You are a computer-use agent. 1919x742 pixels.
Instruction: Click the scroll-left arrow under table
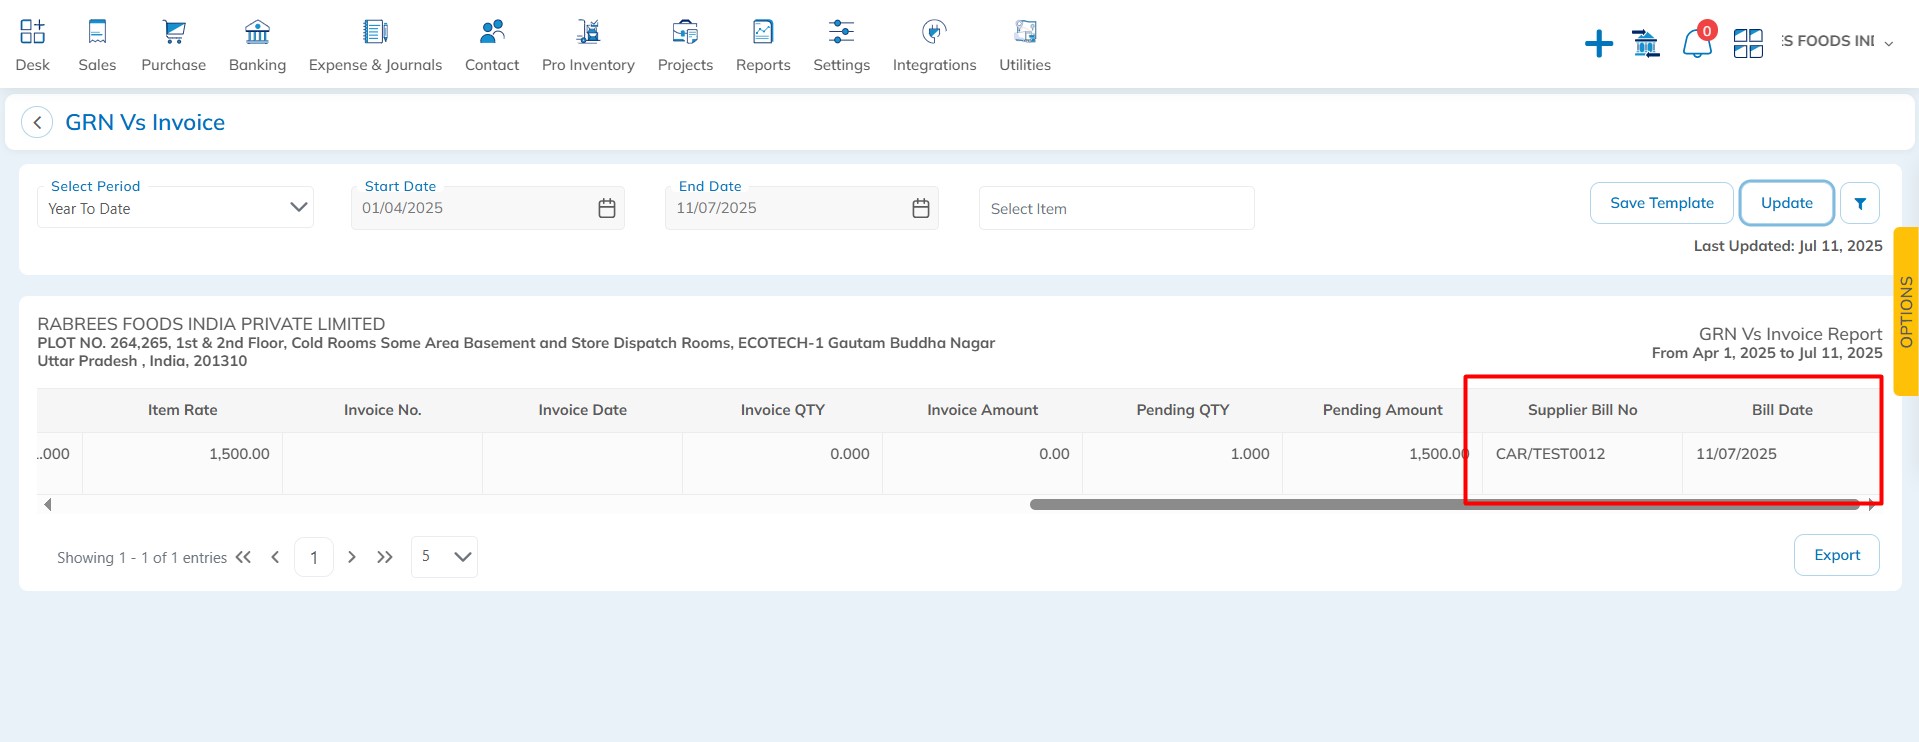(47, 505)
